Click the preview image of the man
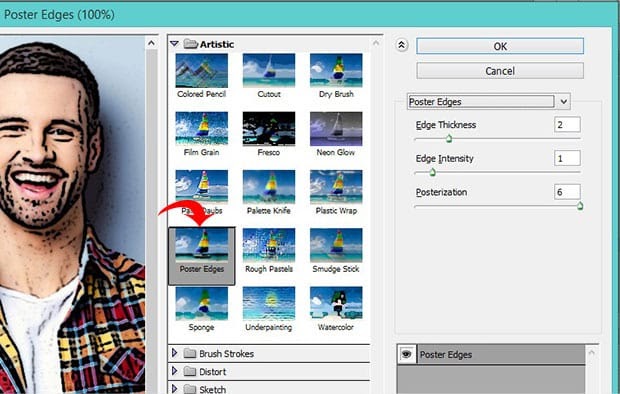The image size is (620, 394). [x=72, y=214]
